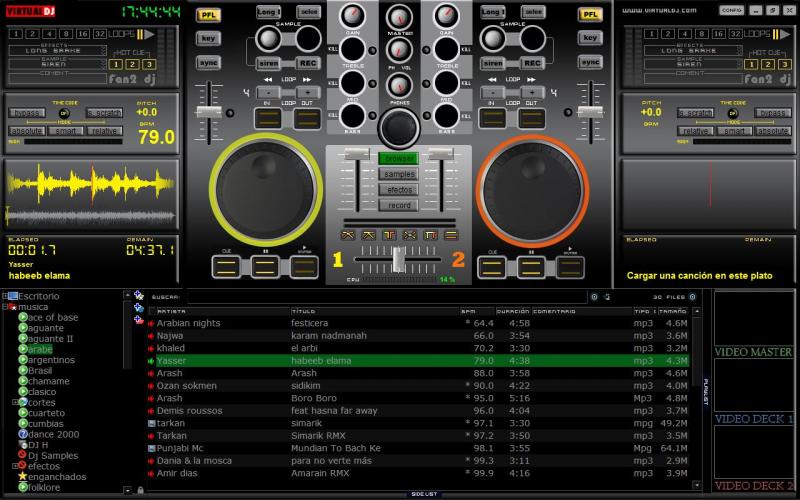Click the red prohibited icon beside Dj Samples
This screenshot has width=800, height=500.
tap(22, 455)
